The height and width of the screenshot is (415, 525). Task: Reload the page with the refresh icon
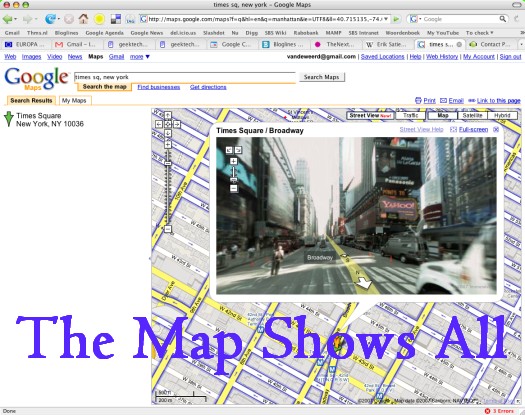pyautogui.click(x=50, y=19)
